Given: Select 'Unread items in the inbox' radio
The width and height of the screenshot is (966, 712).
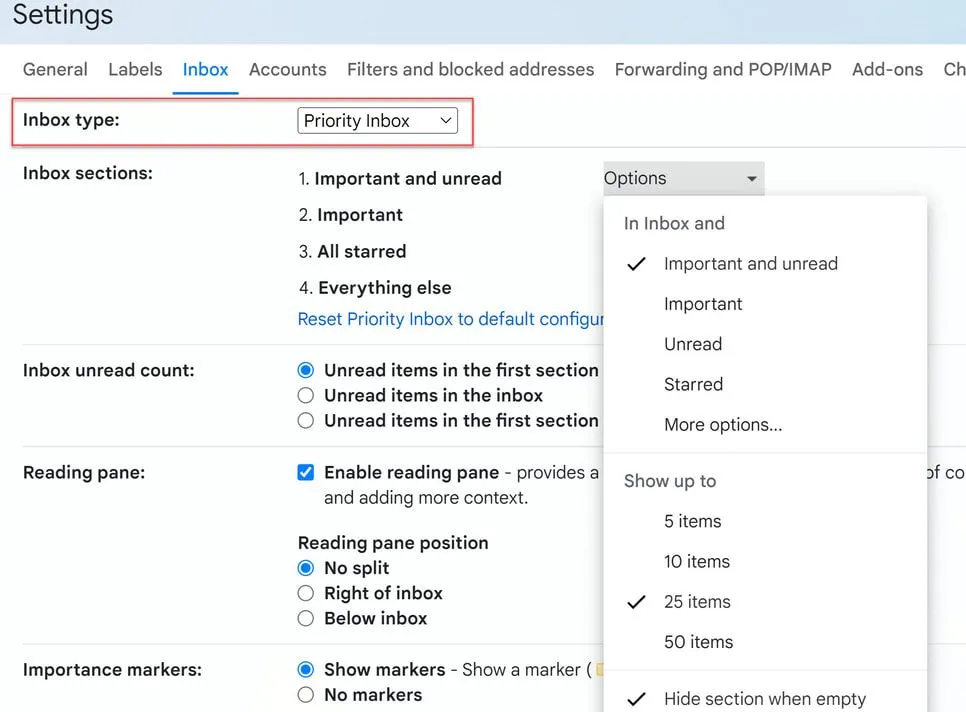Looking at the screenshot, I should tap(306, 395).
